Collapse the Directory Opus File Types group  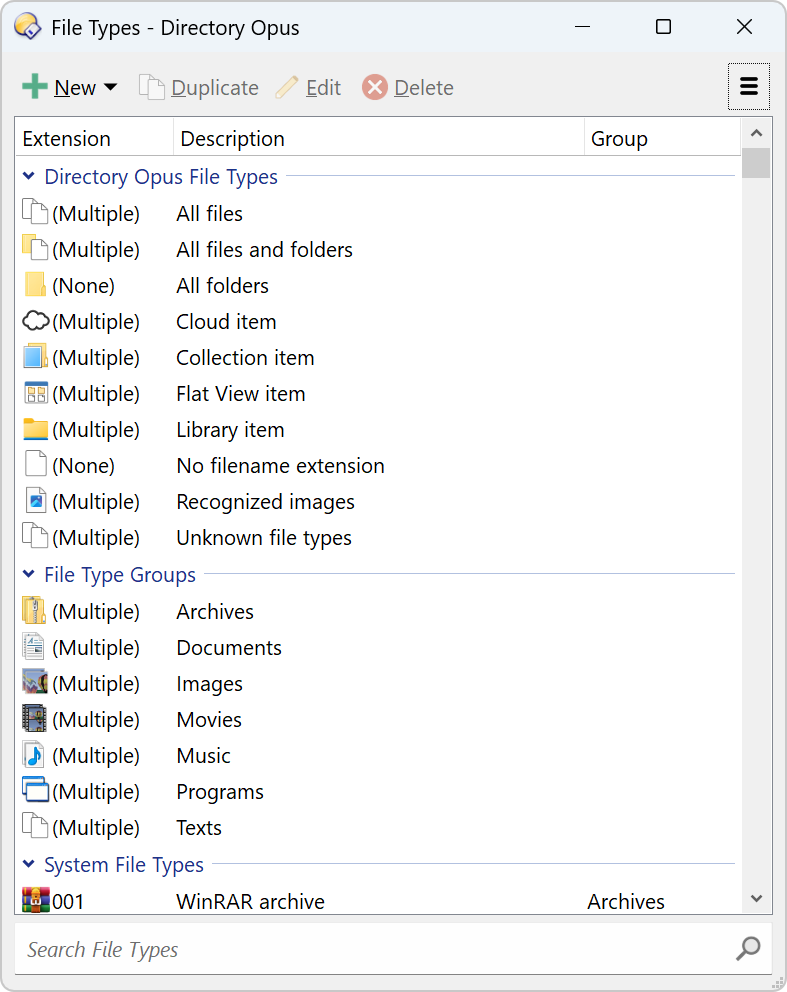tap(29, 178)
